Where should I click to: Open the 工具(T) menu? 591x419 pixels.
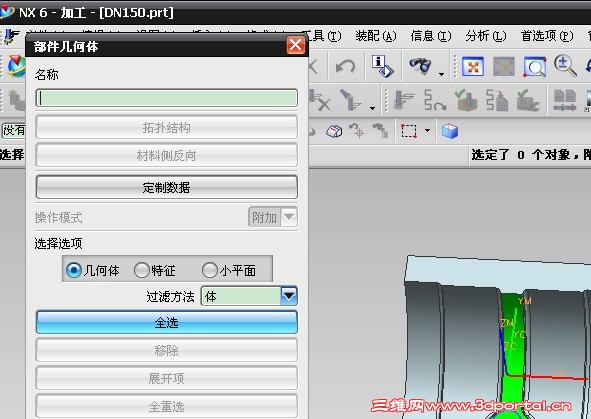[322, 36]
